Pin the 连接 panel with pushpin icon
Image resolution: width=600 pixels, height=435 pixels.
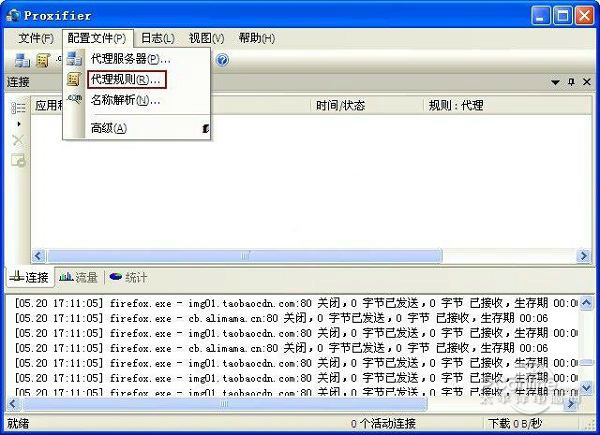pyautogui.click(x=571, y=81)
